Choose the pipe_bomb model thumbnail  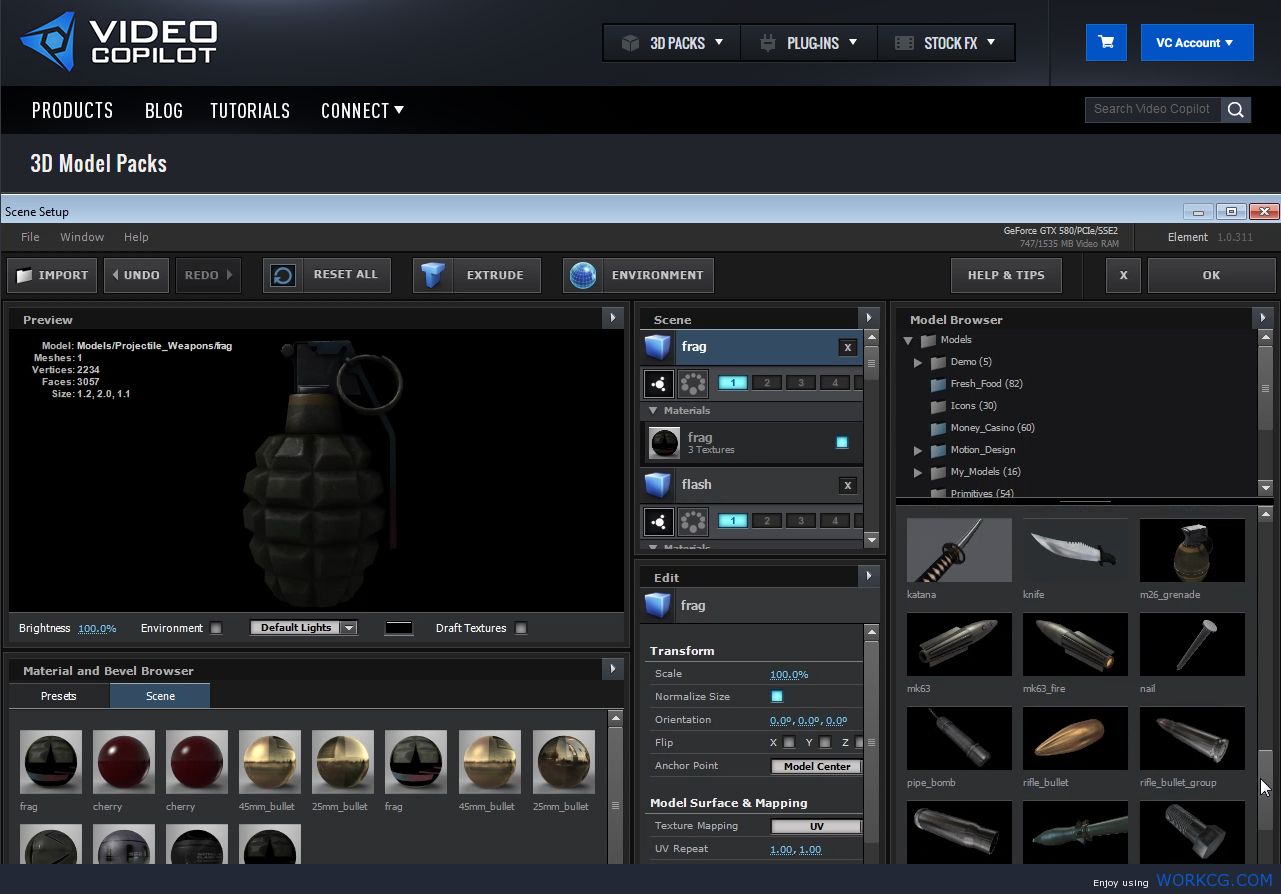[959, 739]
